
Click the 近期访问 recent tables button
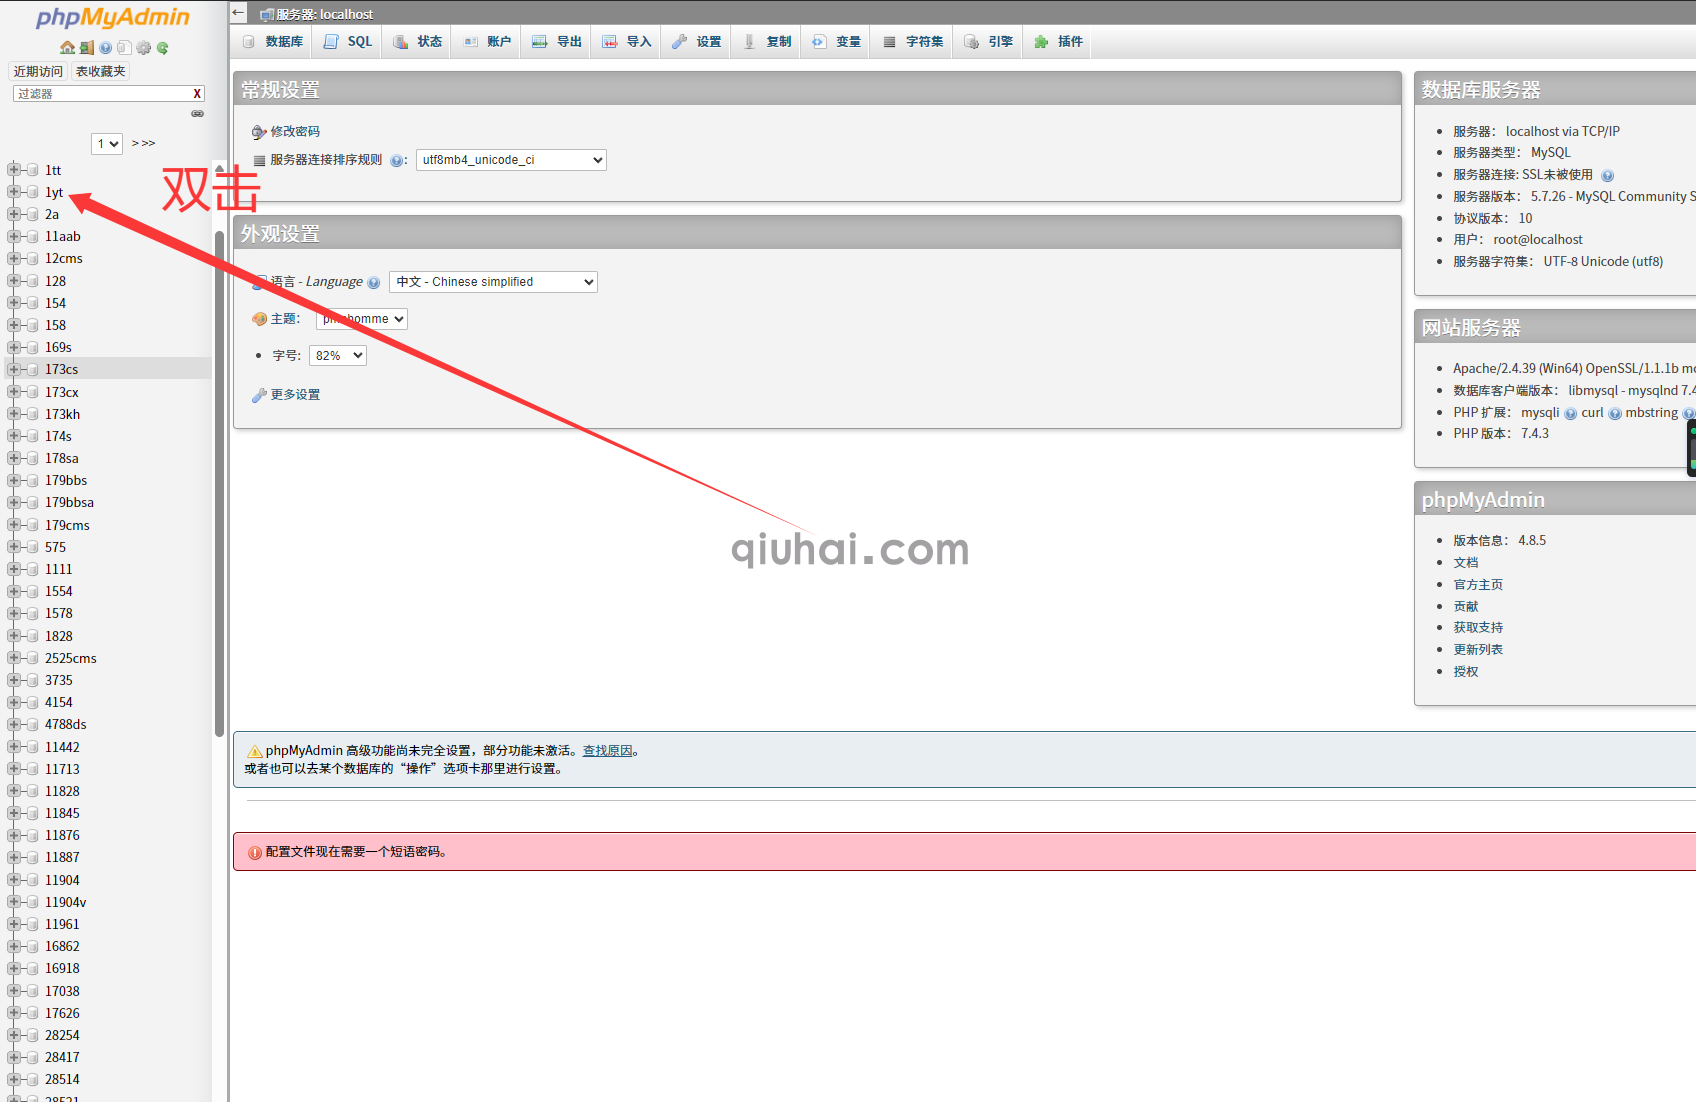point(38,71)
